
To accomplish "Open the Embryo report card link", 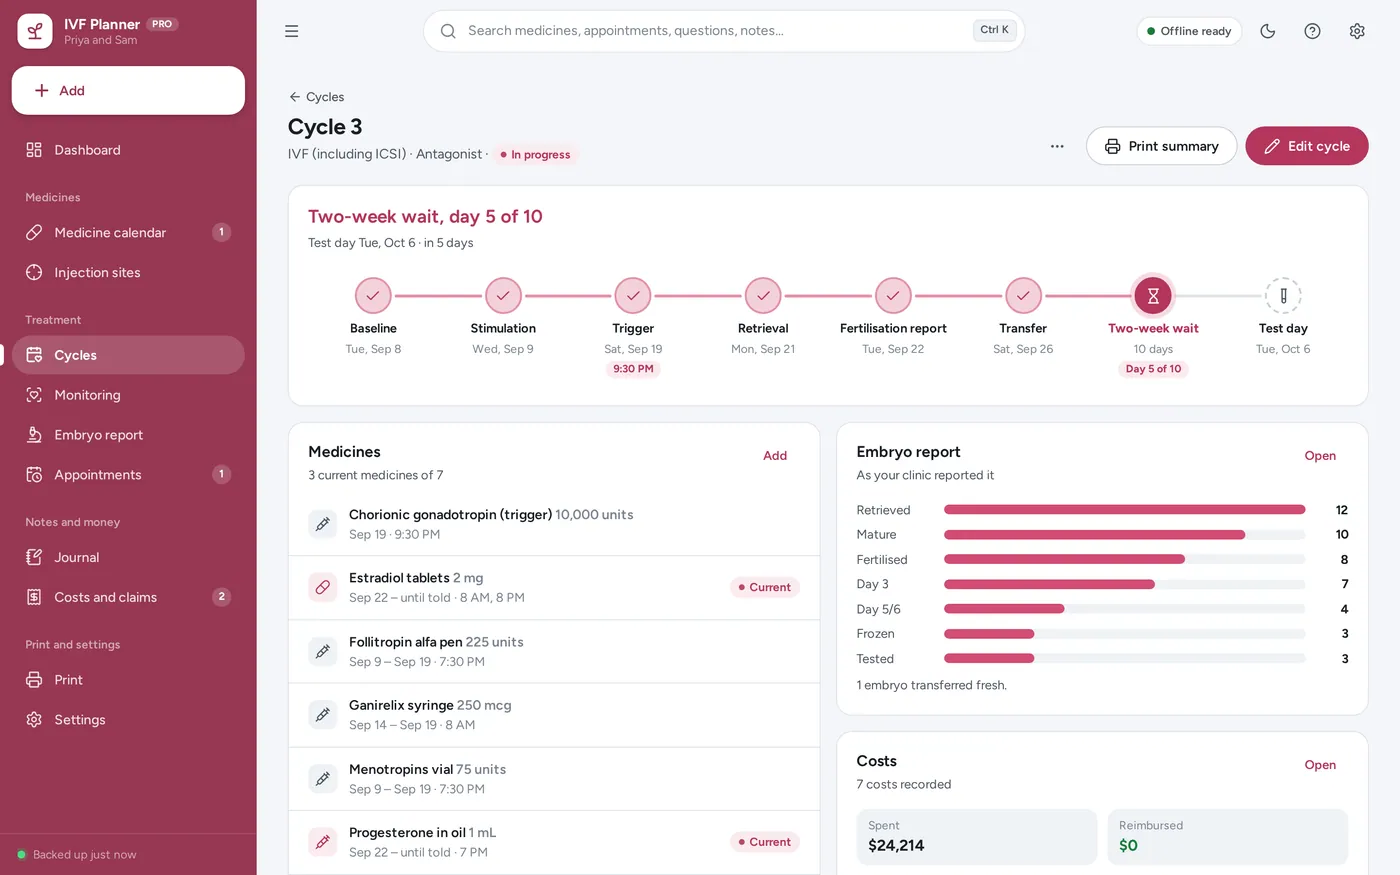I will coord(1320,455).
